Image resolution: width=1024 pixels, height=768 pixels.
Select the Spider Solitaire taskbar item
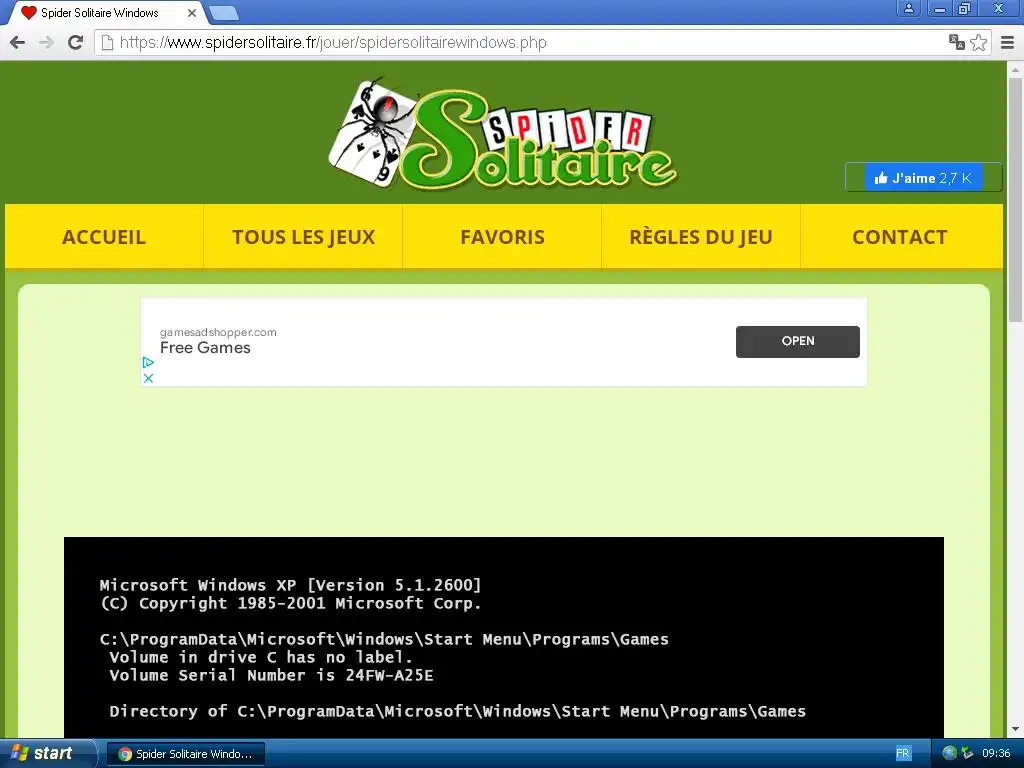click(185, 754)
